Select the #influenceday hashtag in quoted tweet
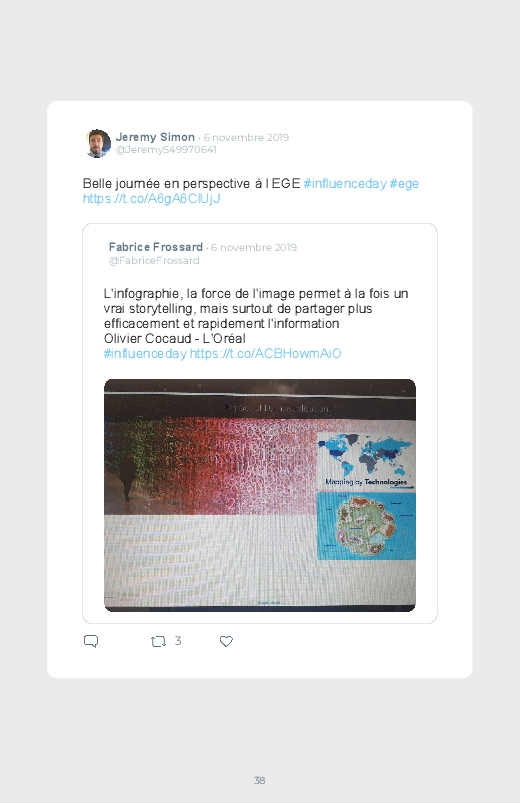This screenshot has width=520, height=803. click(145, 353)
